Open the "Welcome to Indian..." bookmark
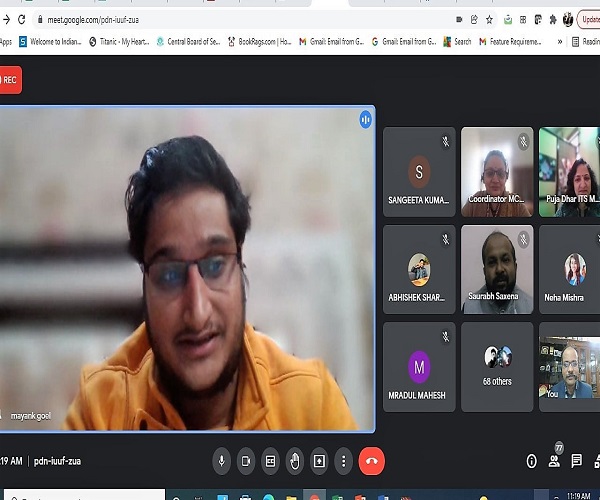This screenshot has width=600, height=500. click(x=50, y=41)
